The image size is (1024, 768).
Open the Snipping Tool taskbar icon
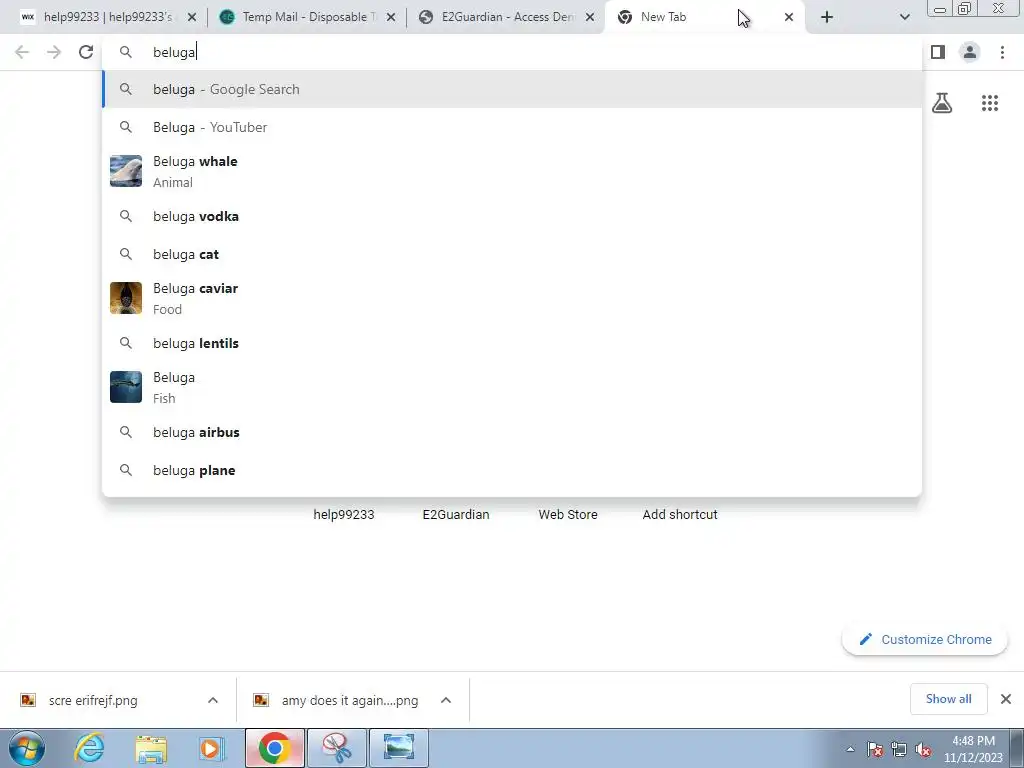pos(336,748)
